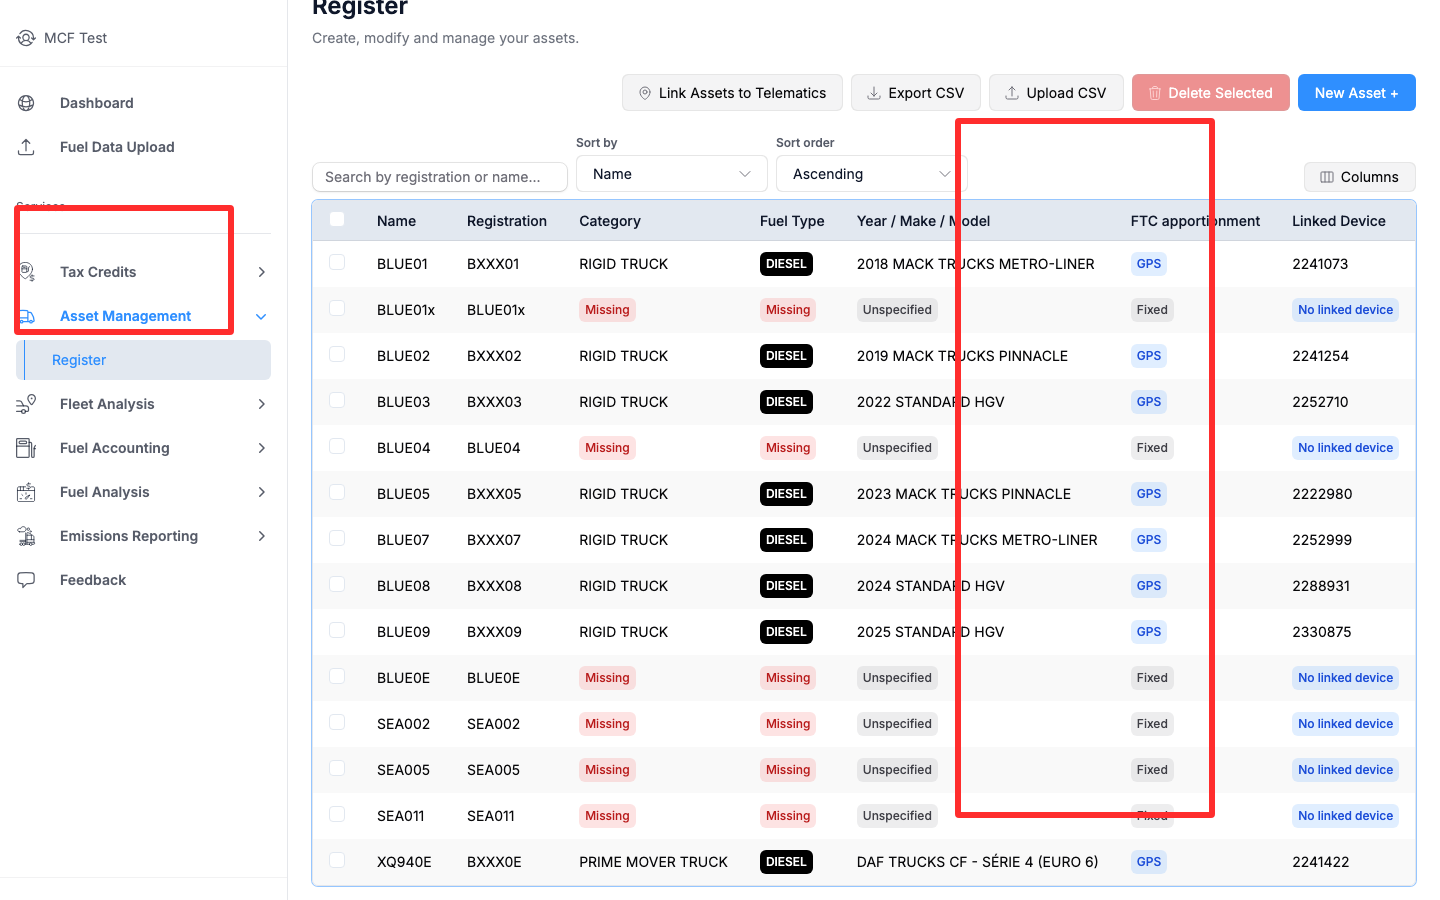Click the Tax Credits sidebar icon
1440x900 pixels.
click(x=26, y=271)
